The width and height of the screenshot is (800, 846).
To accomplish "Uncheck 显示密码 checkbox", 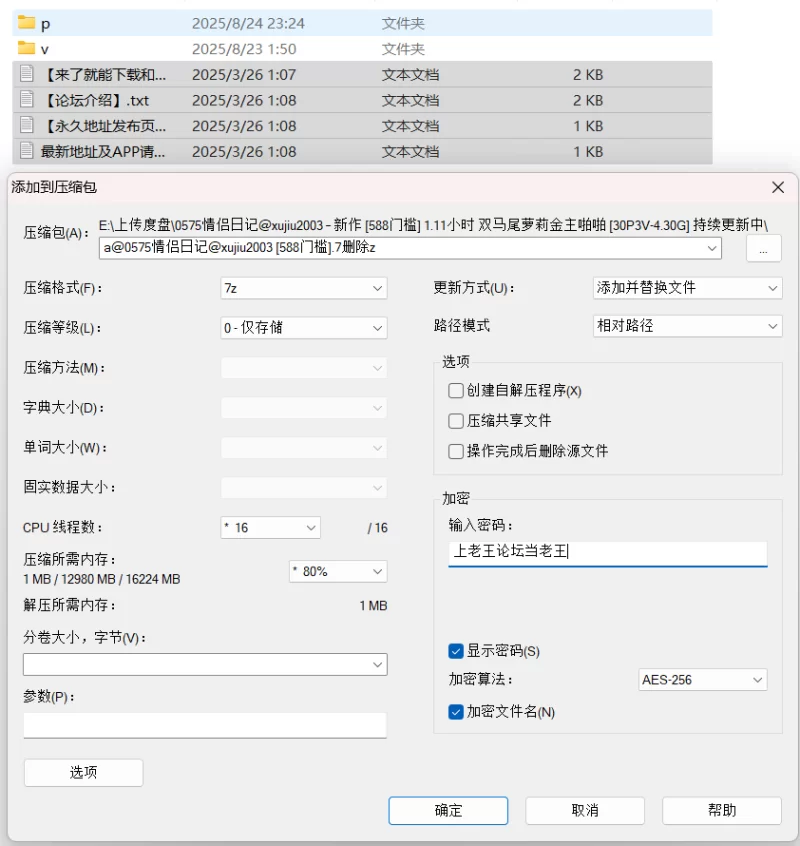I will point(456,651).
